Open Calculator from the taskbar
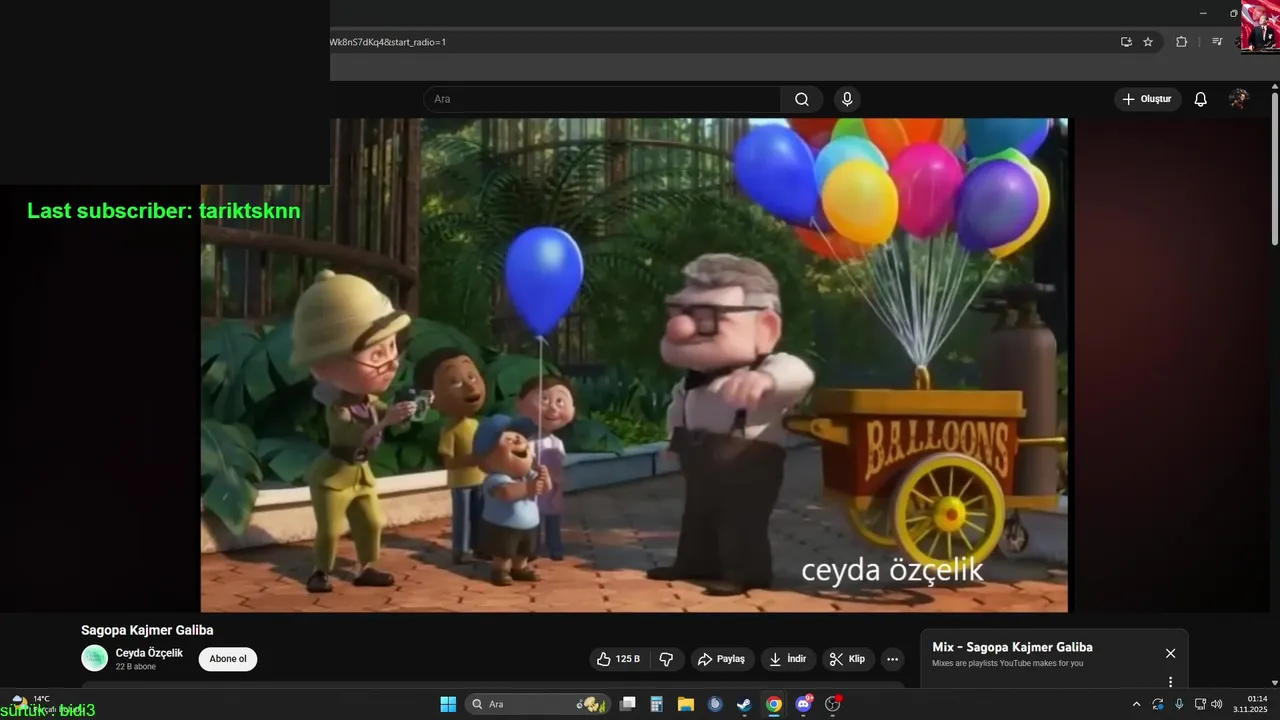The image size is (1280, 720). pos(657,704)
